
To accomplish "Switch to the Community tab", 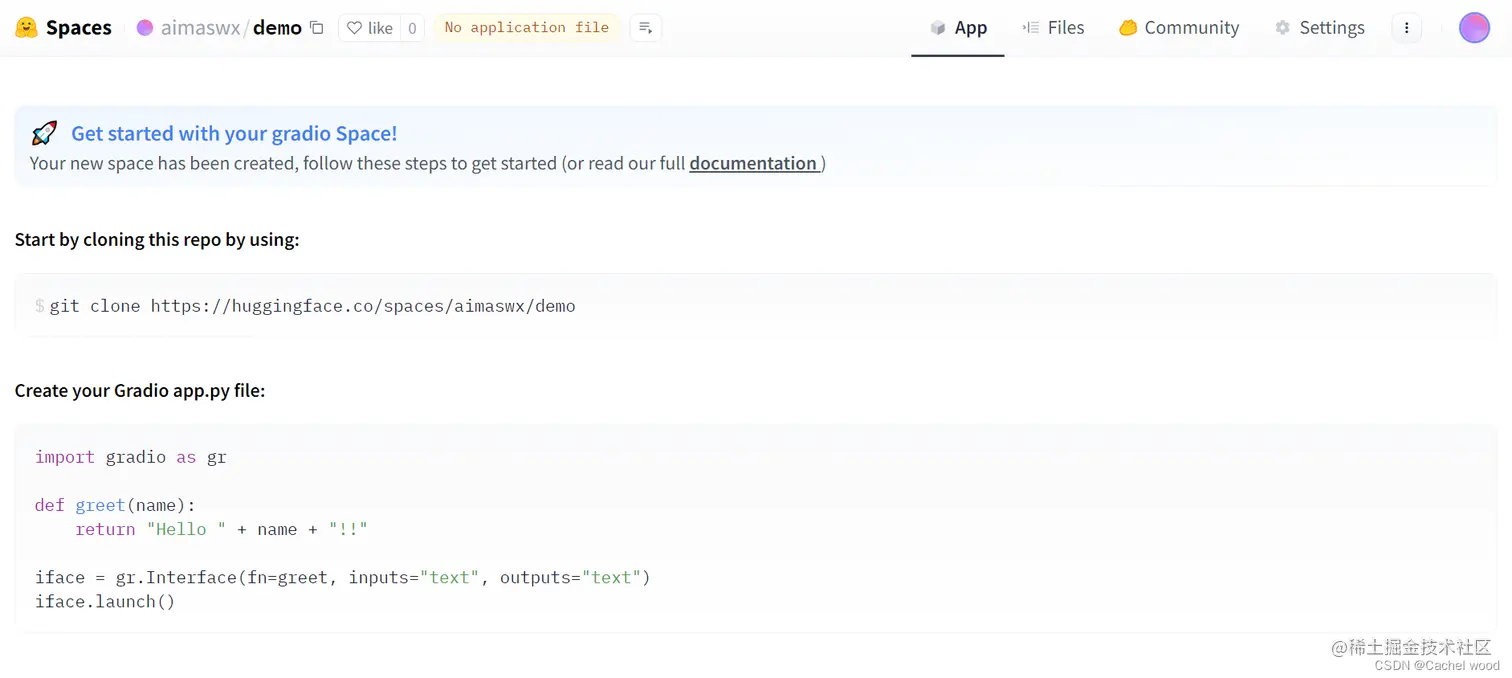I will [1179, 28].
